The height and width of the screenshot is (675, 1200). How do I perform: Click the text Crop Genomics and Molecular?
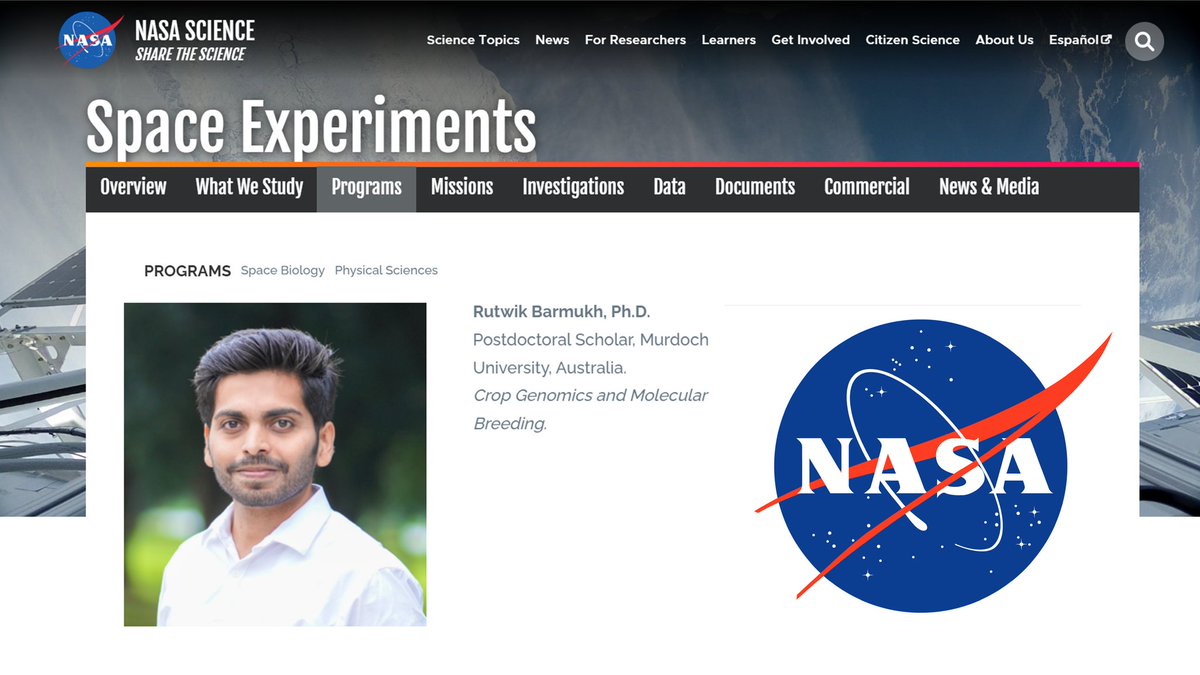pos(590,395)
